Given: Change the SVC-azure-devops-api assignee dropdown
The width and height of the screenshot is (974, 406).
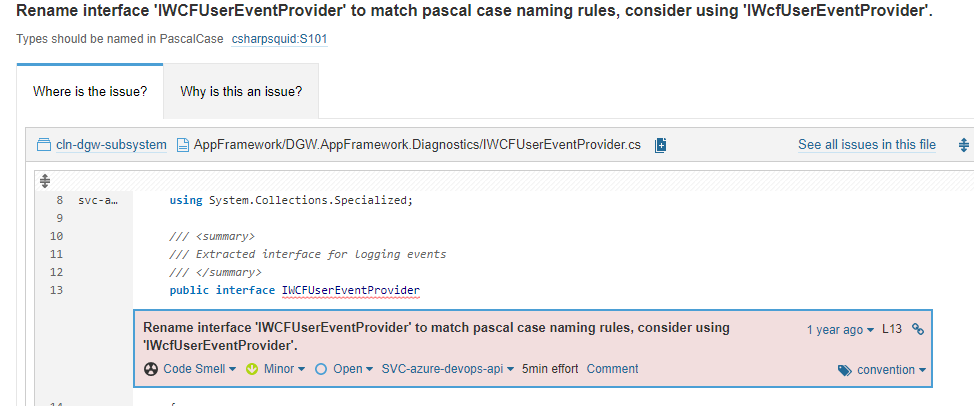Looking at the screenshot, I should pyautogui.click(x=448, y=369).
